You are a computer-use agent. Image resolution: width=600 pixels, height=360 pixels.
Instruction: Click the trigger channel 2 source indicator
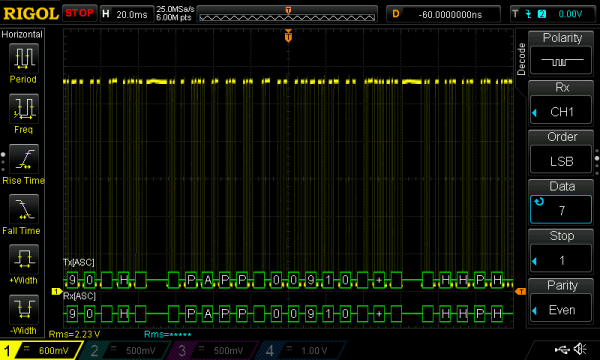pos(541,14)
